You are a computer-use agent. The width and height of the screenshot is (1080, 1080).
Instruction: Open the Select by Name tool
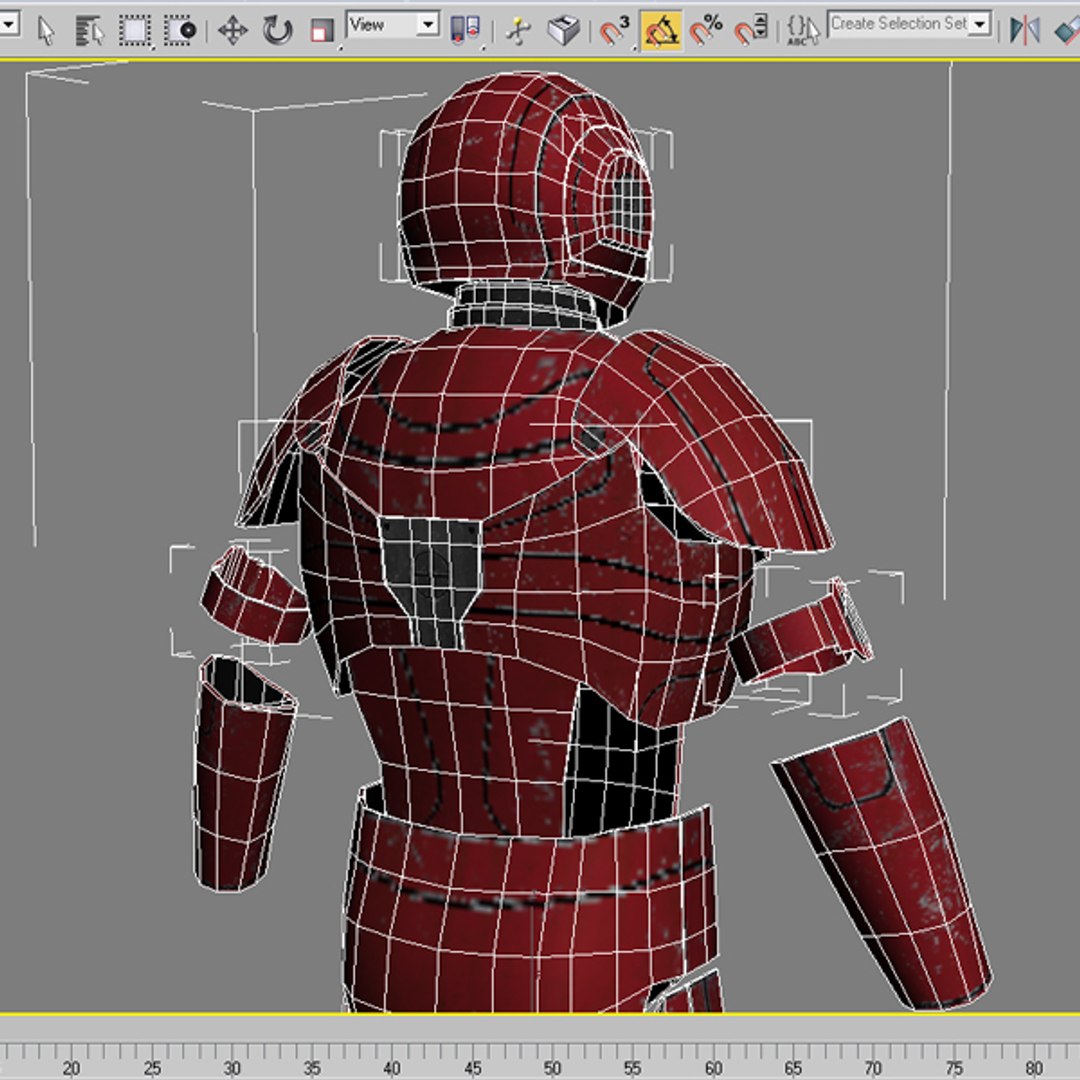pos(89,31)
